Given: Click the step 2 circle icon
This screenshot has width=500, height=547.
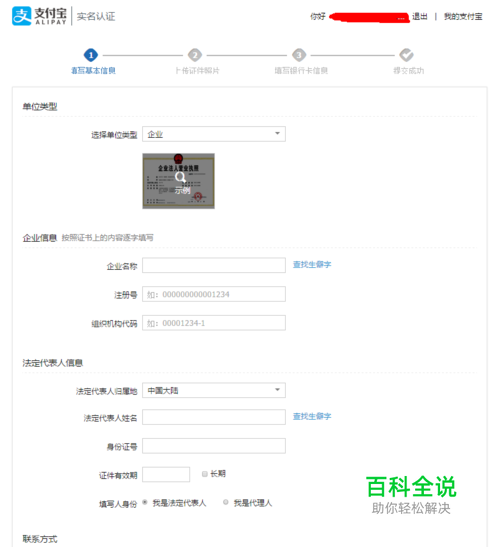Looking at the screenshot, I should pyautogui.click(x=195, y=55).
